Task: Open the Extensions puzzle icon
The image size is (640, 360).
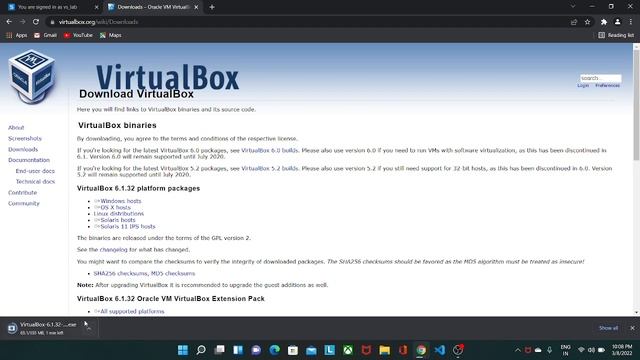Action: [604, 22]
